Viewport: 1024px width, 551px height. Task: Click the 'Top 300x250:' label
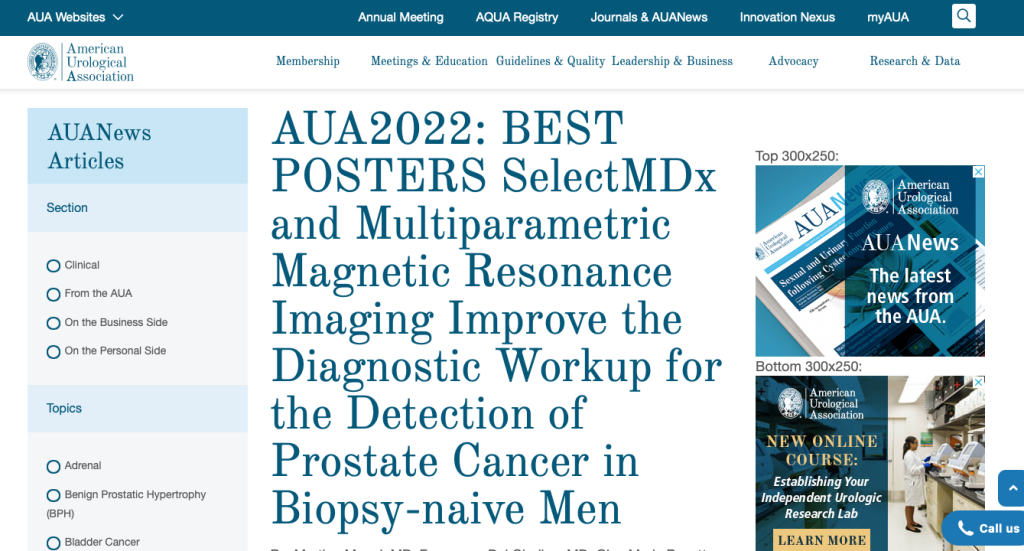coord(797,156)
